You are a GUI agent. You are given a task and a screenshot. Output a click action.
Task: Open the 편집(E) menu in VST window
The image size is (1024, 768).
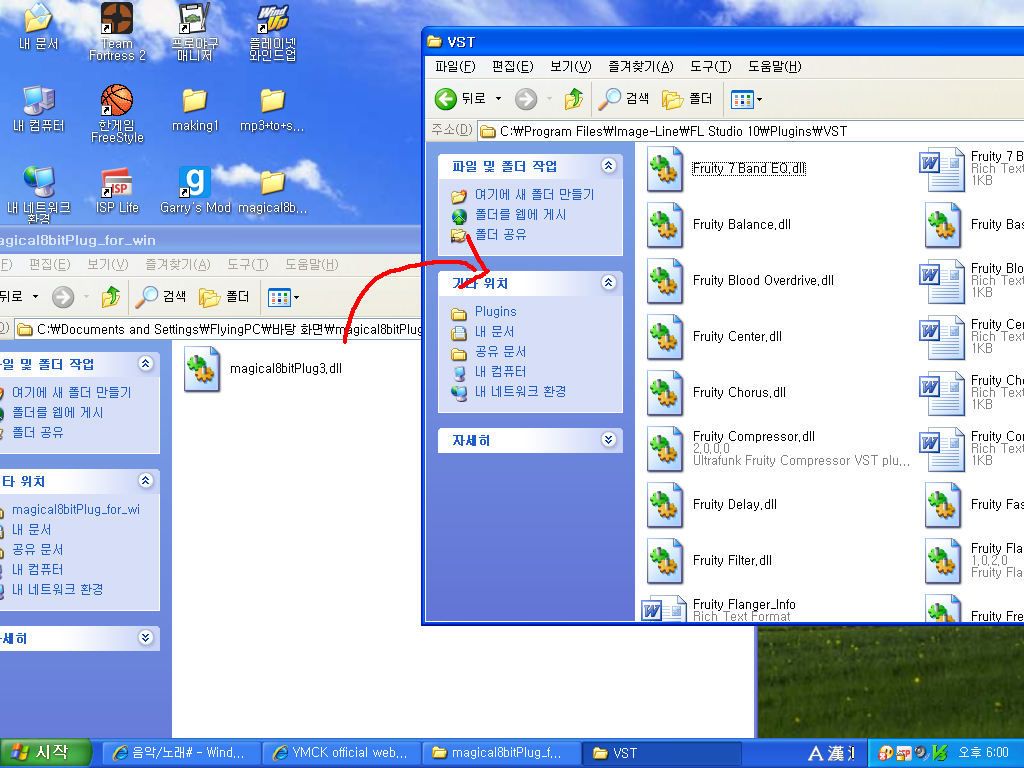[x=513, y=67]
